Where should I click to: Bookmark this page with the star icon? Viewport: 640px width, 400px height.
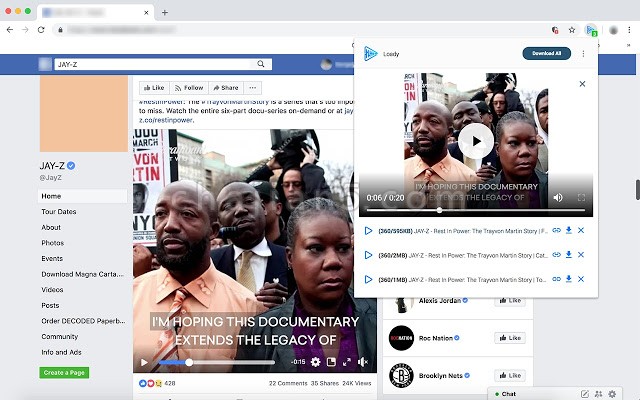[x=572, y=30]
